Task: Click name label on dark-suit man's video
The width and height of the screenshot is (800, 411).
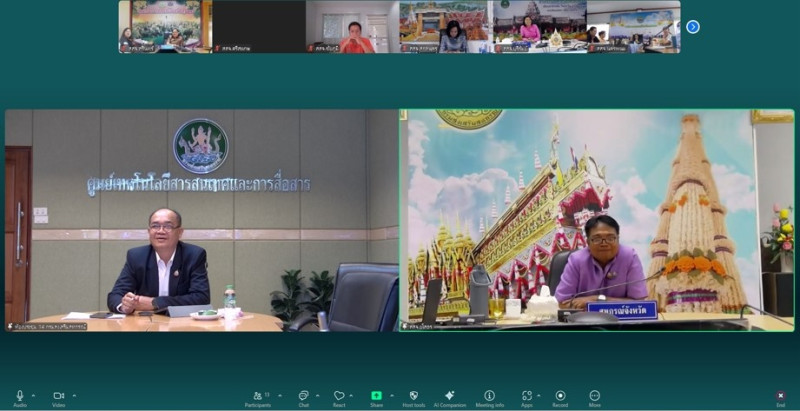Action: click(x=47, y=326)
